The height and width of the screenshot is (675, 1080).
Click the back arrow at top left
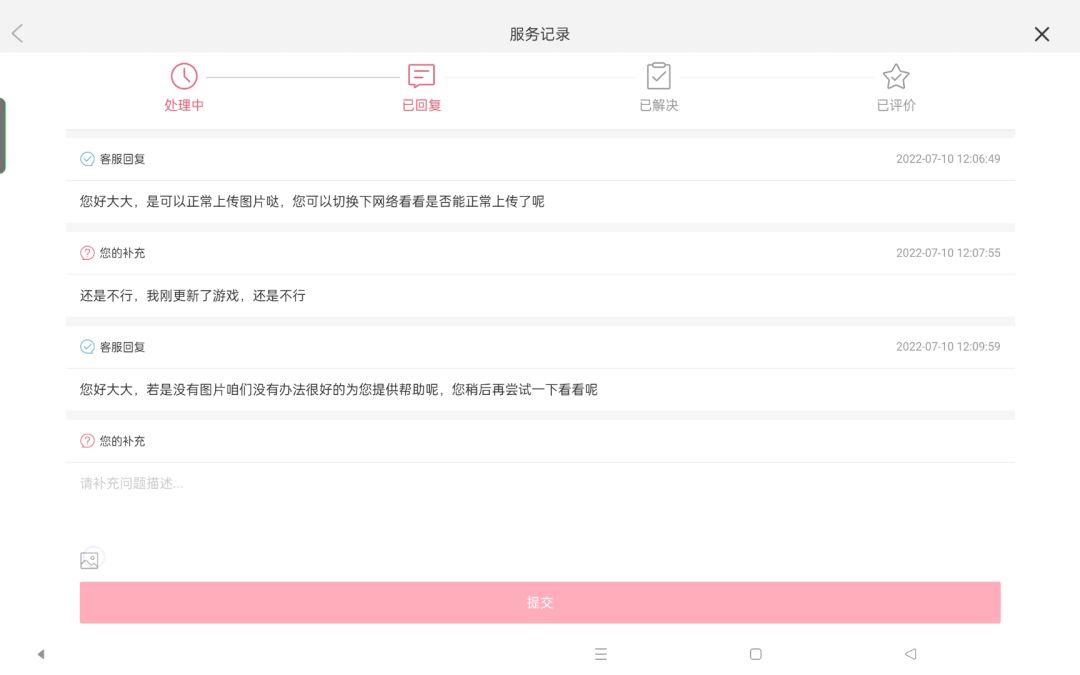pyautogui.click(x=17, y=34)
